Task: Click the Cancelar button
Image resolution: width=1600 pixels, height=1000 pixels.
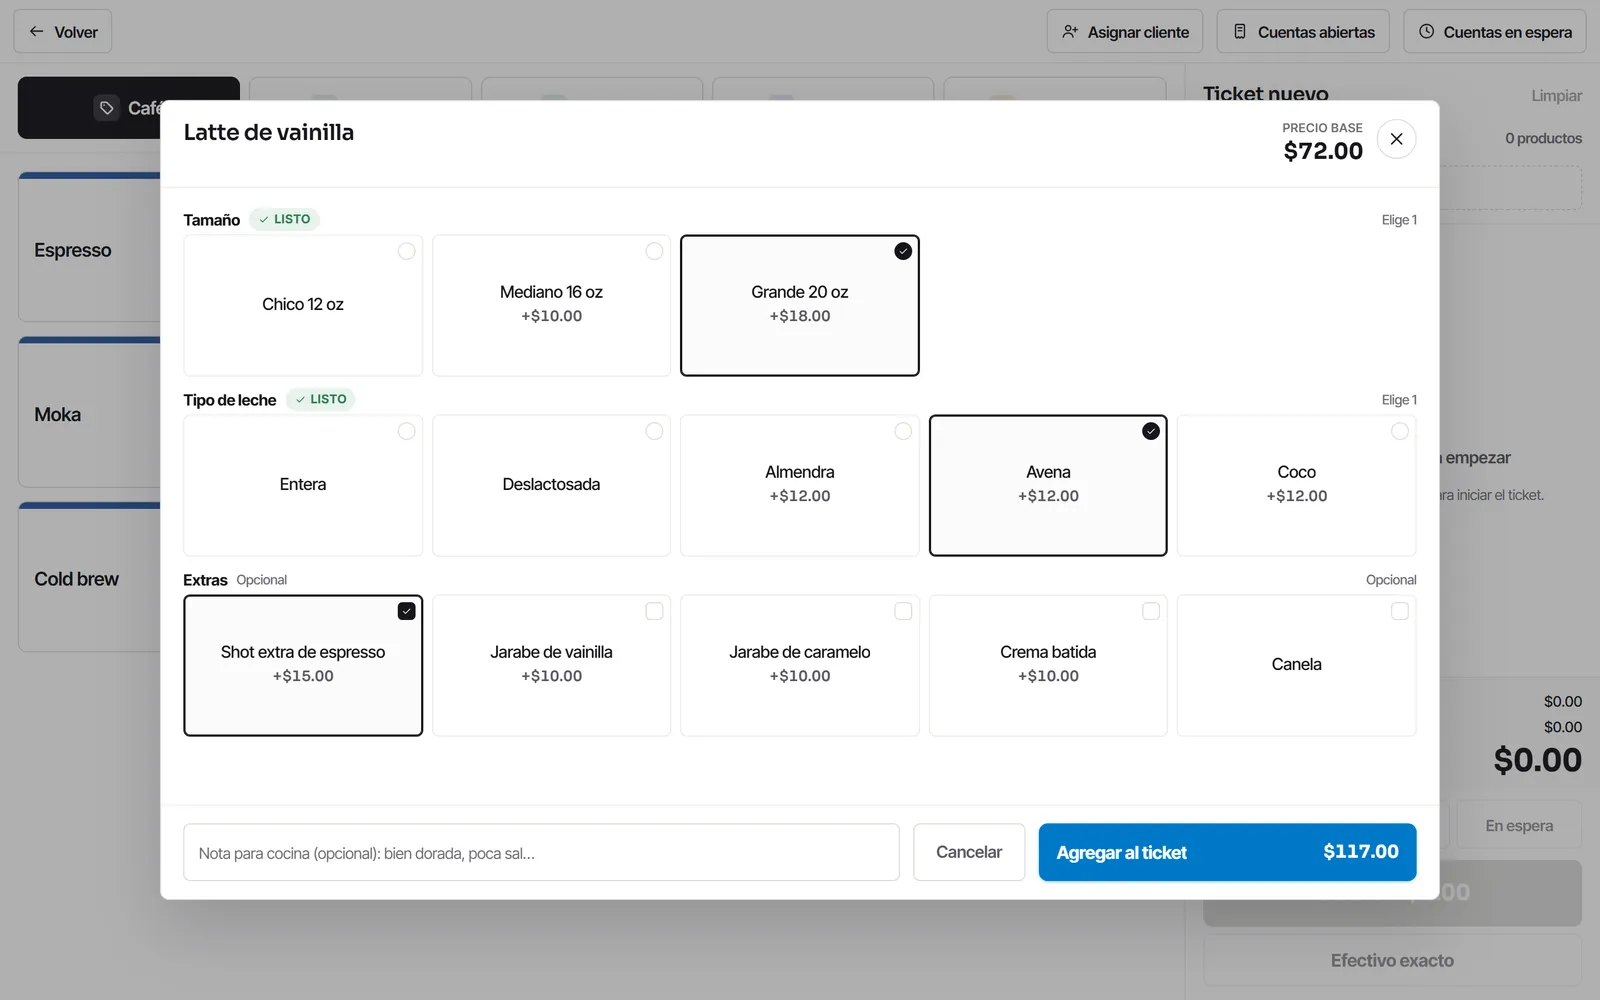Action: pos(969,853)
